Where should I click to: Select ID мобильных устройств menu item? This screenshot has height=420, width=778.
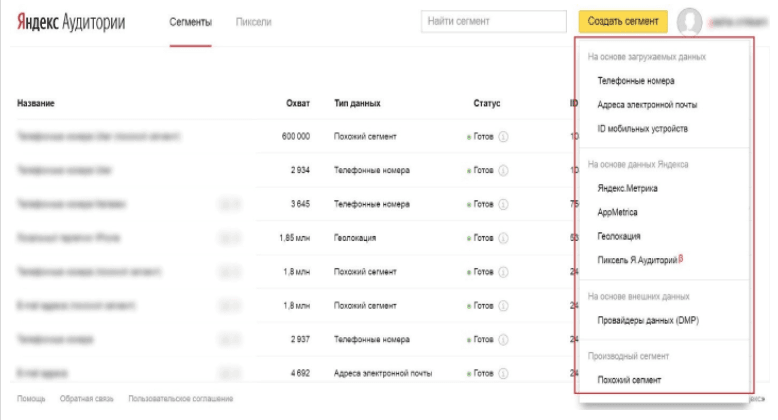(x=643, y=129)
